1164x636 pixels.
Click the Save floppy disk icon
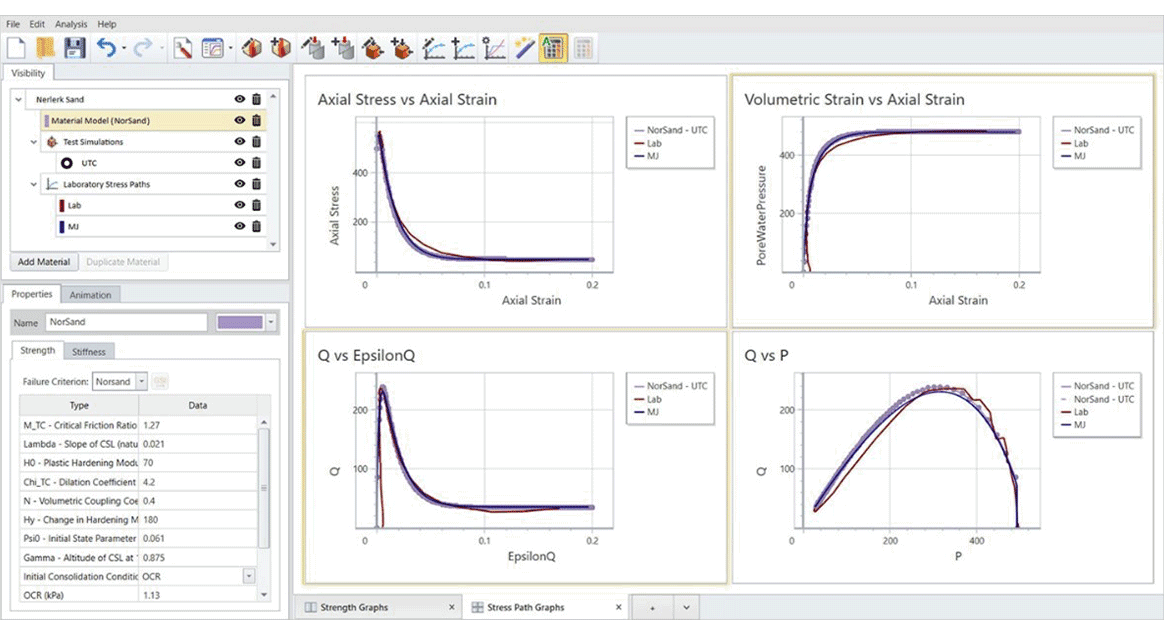(x=74, y=48)
